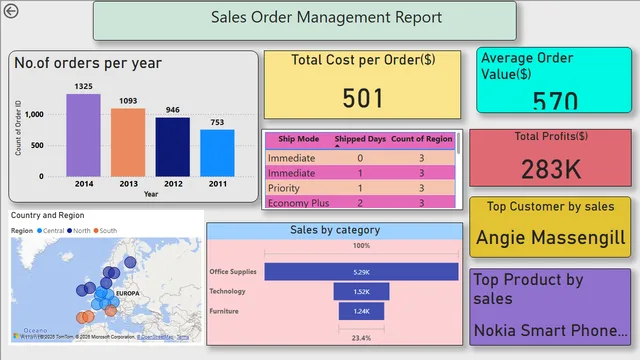Click South region legend marker
The height and width of the screenshot is (360, 640).
pyautogui.click(x=96, y=231)
